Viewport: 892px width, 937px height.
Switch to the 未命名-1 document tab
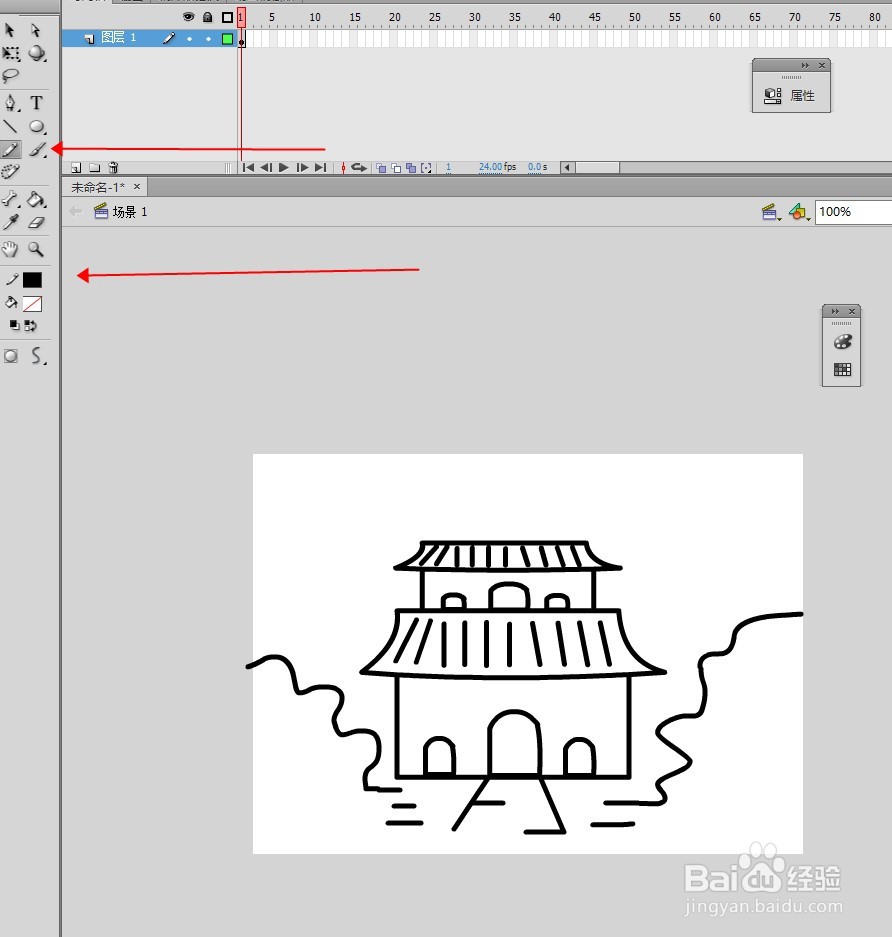pos(100,186)
